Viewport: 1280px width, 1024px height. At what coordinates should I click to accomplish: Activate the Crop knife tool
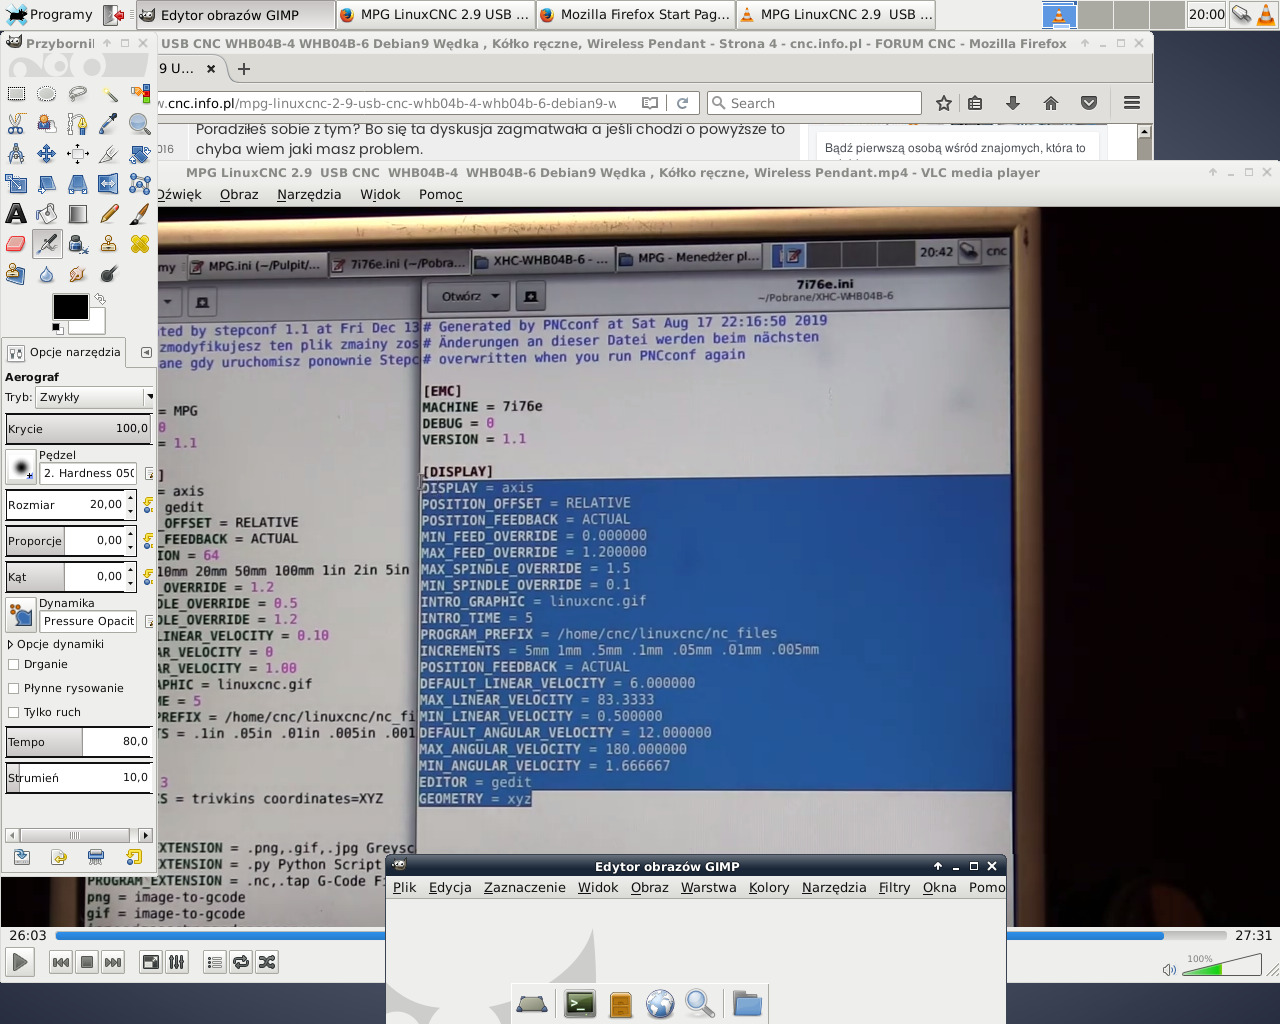(x=109, y=154)
